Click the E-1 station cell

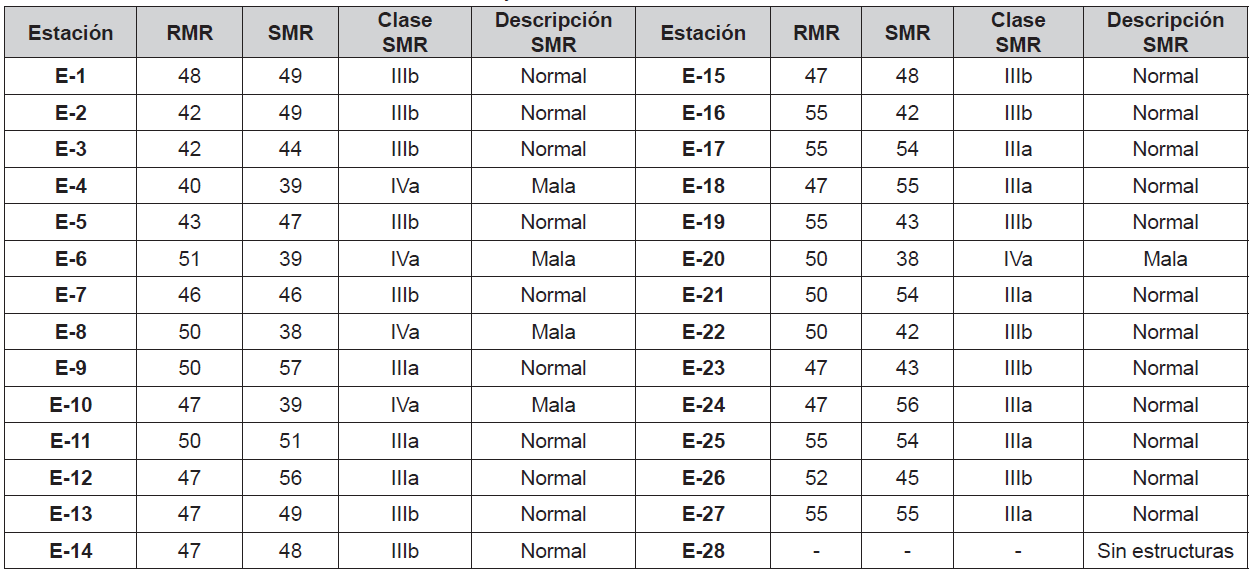tap(70, 76)
